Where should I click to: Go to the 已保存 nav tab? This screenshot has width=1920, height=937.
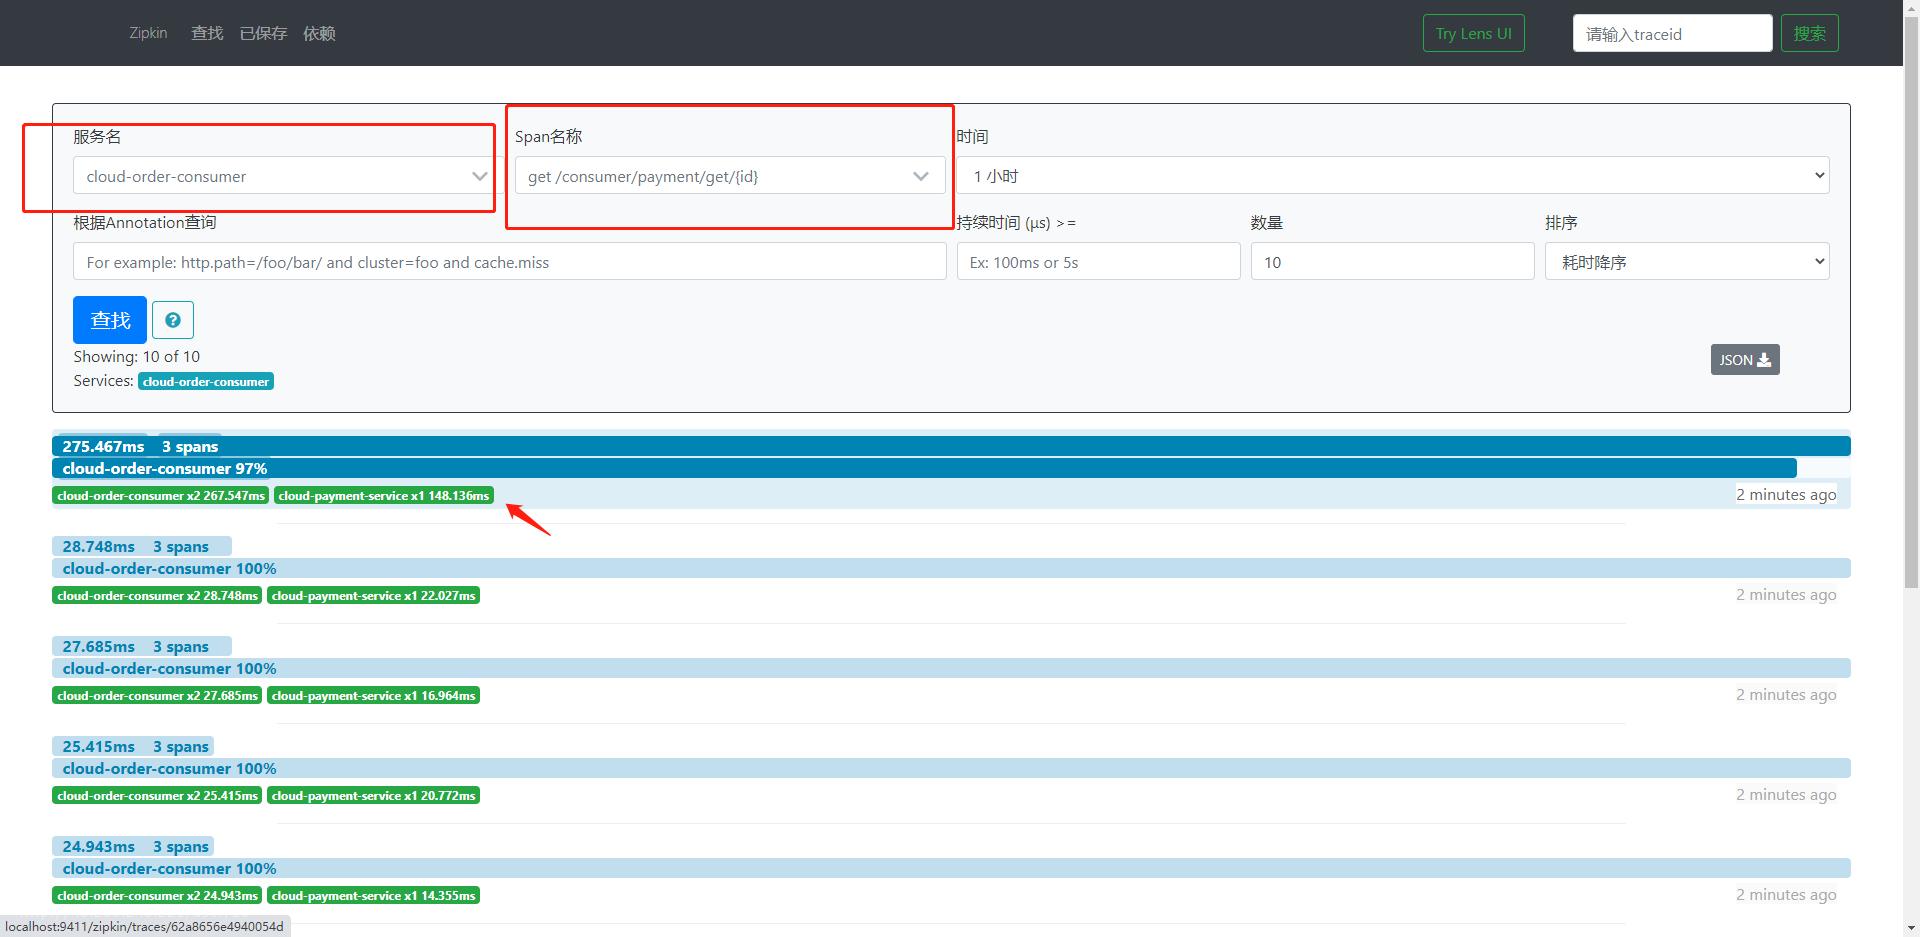(263, 33)
